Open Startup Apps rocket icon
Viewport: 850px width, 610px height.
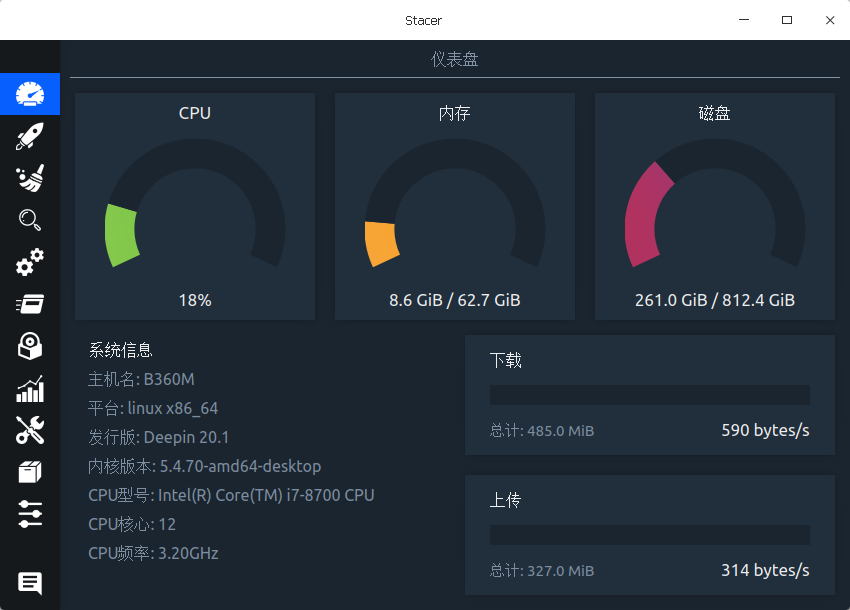coord(30,136)
